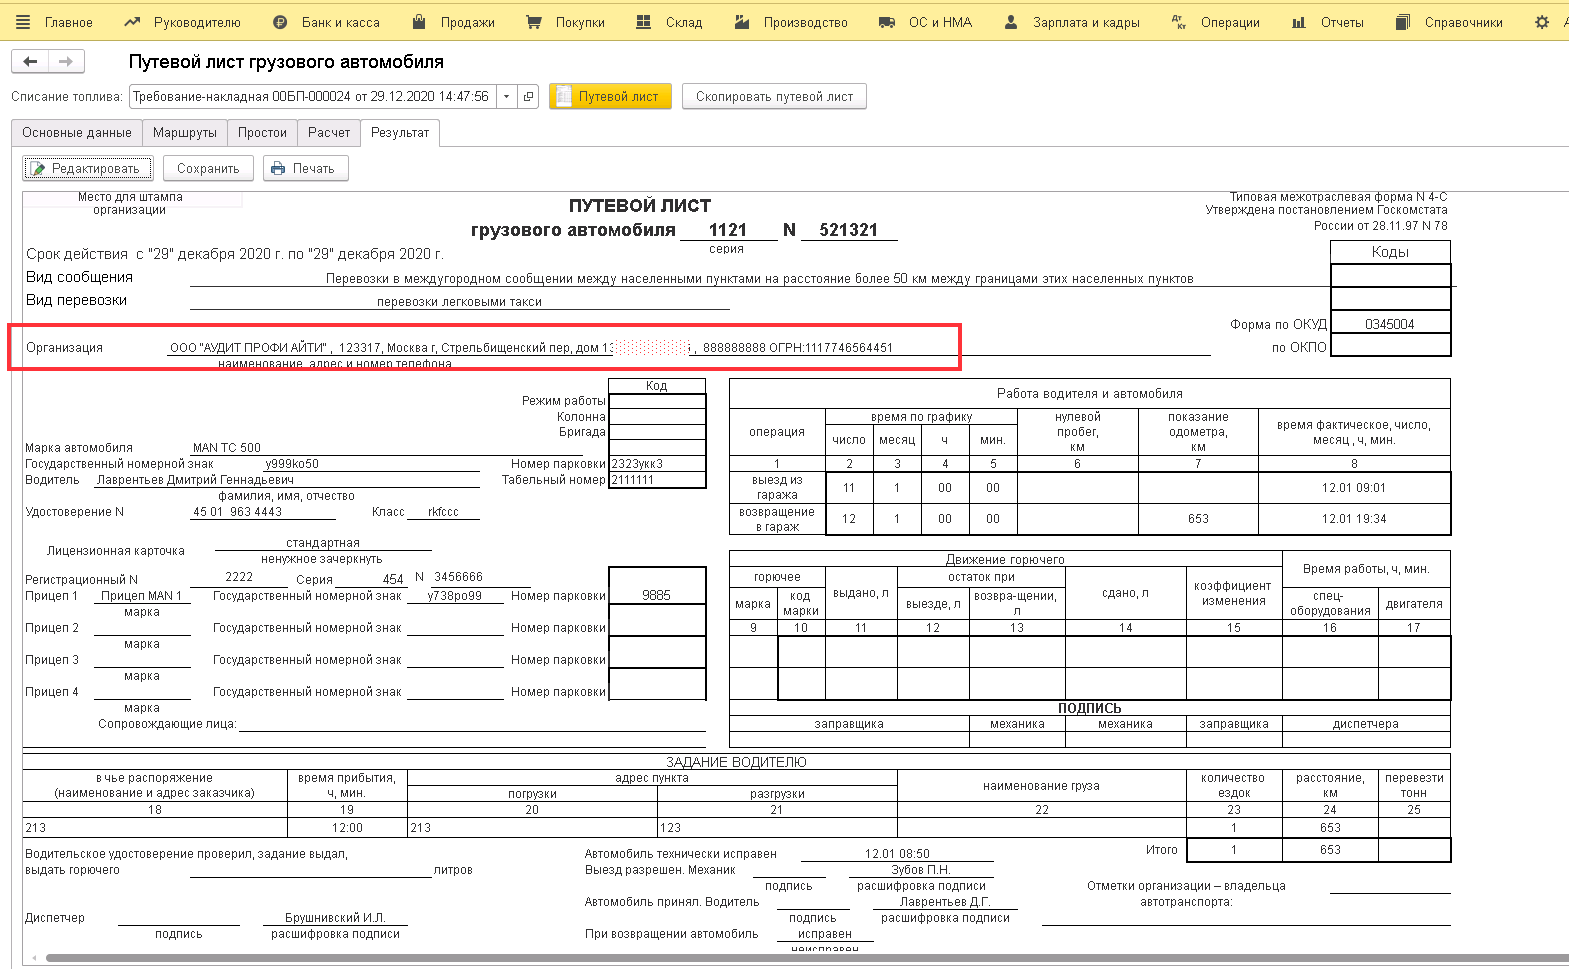This screenshot has width=1569, height=969.
Task: Expand the Списание топлива dropdown arrow
Action: tap(507, 97)
